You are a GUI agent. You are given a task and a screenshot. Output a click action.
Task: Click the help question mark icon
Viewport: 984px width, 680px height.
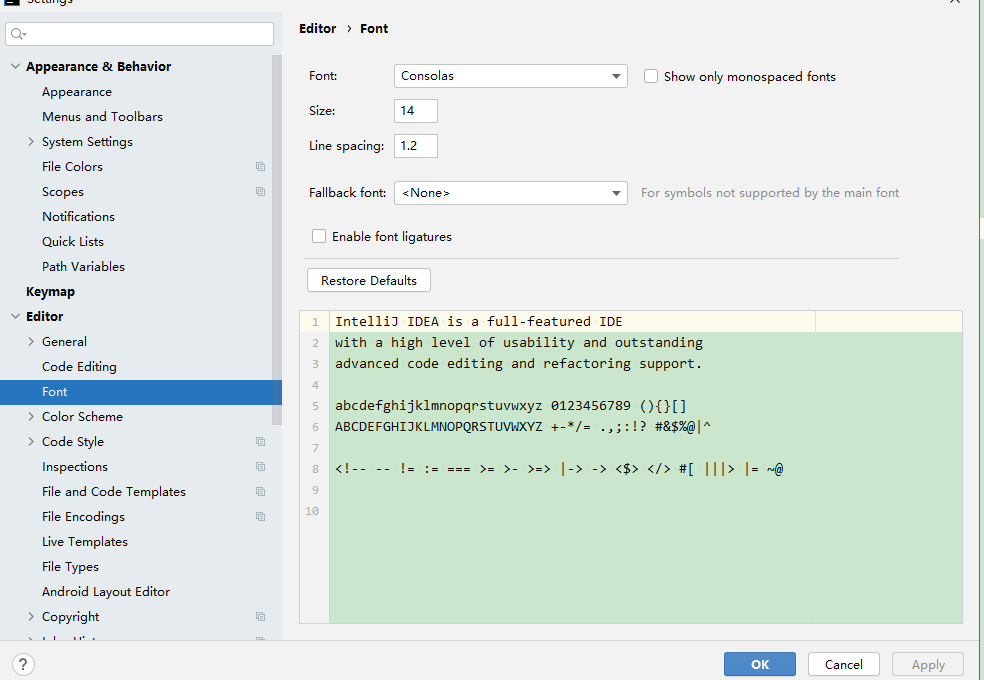tap(24, 664)
